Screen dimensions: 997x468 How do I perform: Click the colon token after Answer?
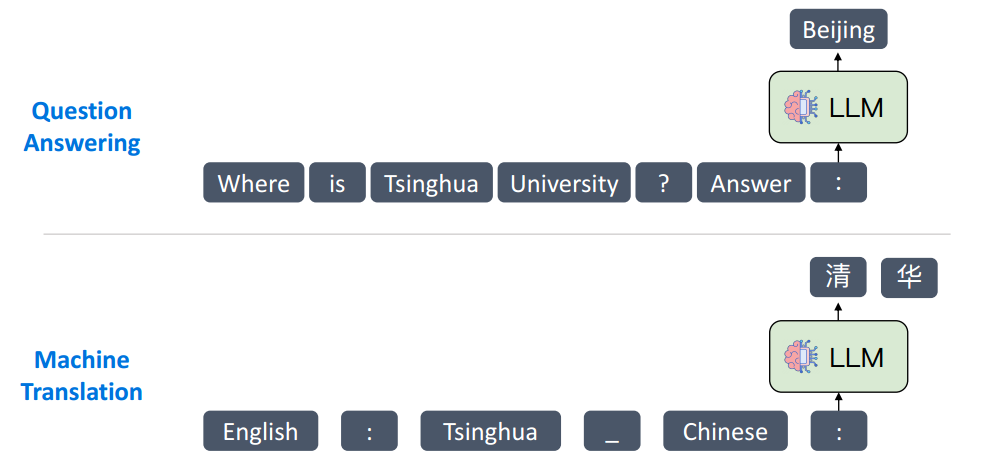[838, 183]
